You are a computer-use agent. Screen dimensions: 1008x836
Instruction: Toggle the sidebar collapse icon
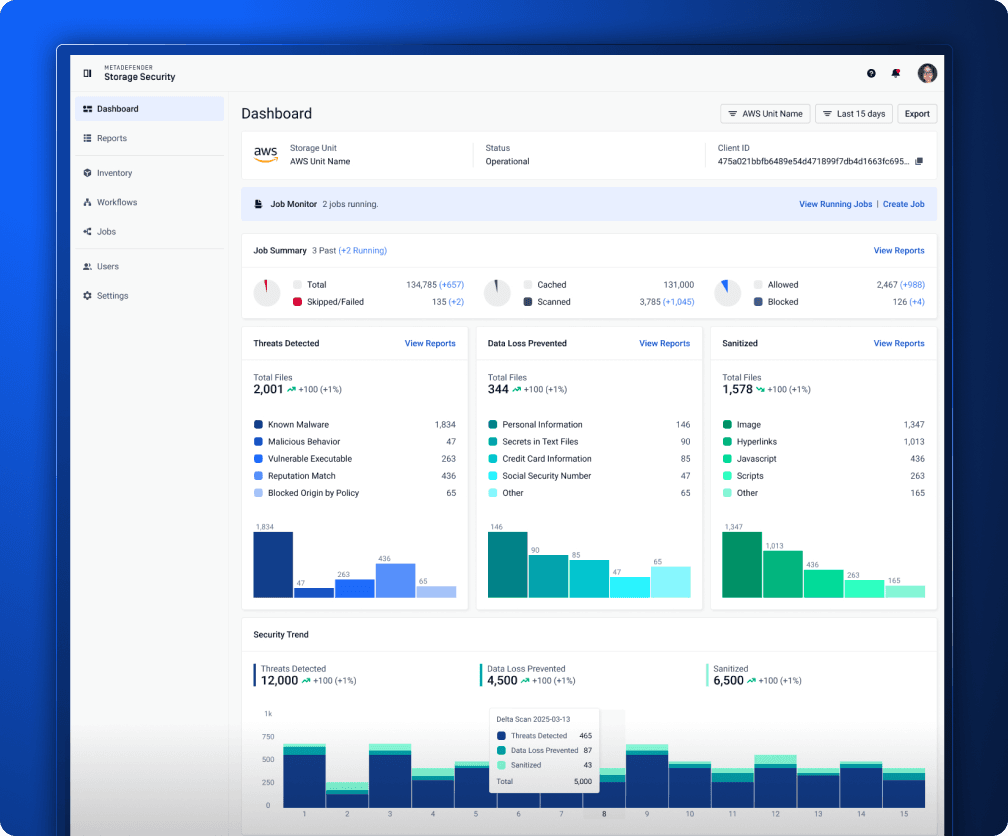(87, 73)
